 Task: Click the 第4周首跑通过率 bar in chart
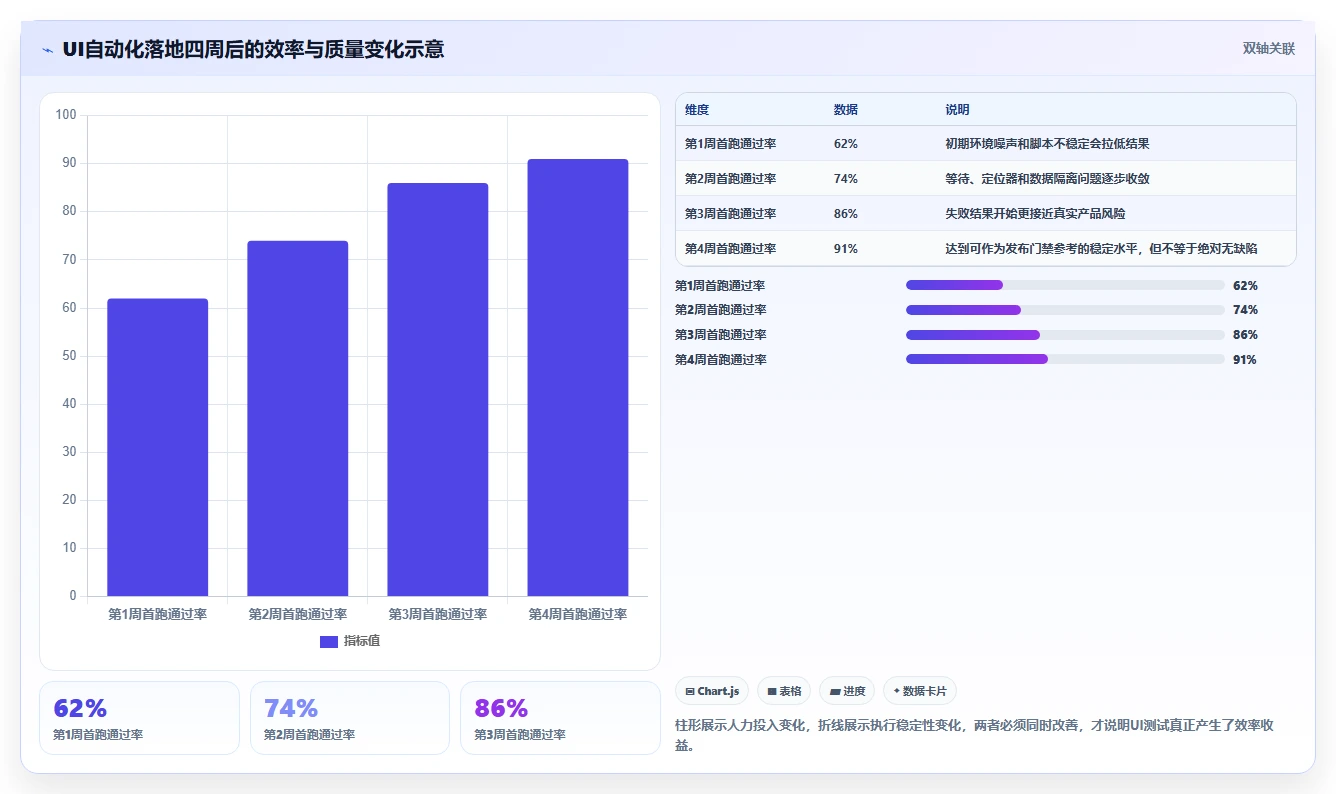(x=578, y=378)
